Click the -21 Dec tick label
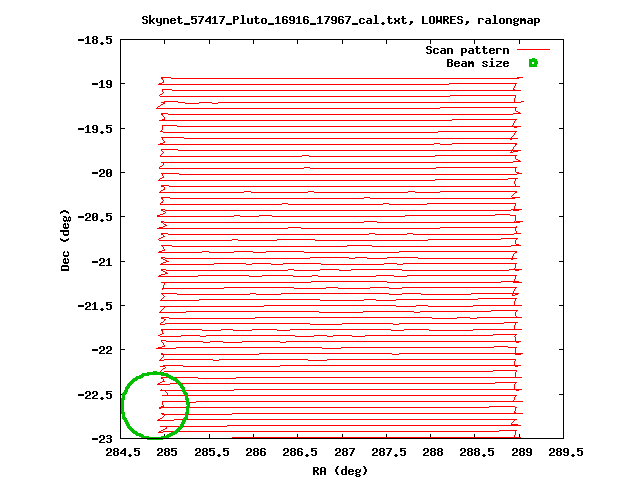This screenshot has width=640, height=480. (102, 262)
